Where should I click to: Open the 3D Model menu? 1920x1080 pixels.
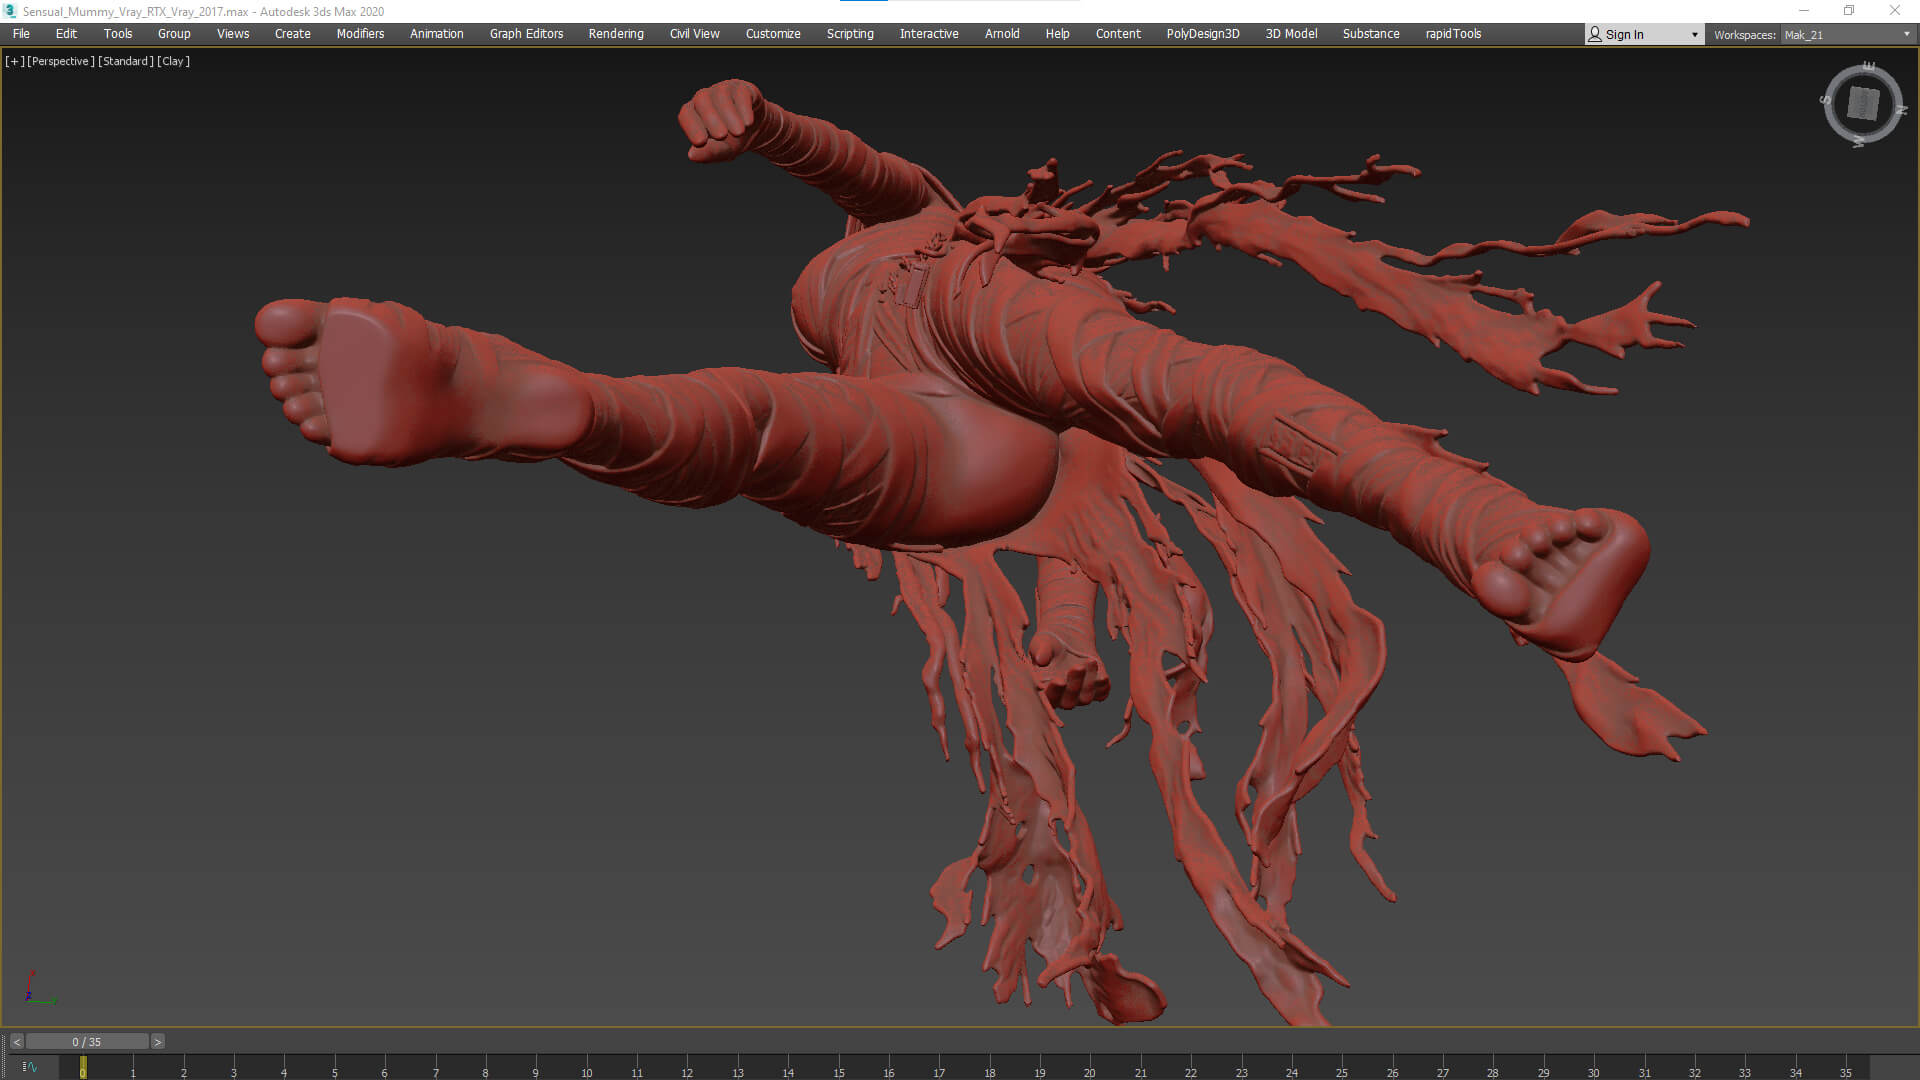1291,34
